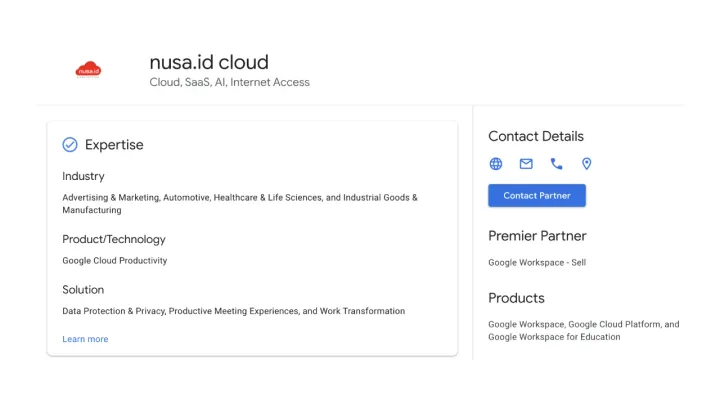Image resolution: width=720 pixels, height=405 pixels.
Task: Click the Google Cloud Productivity text
Action: tap(115, 260)
